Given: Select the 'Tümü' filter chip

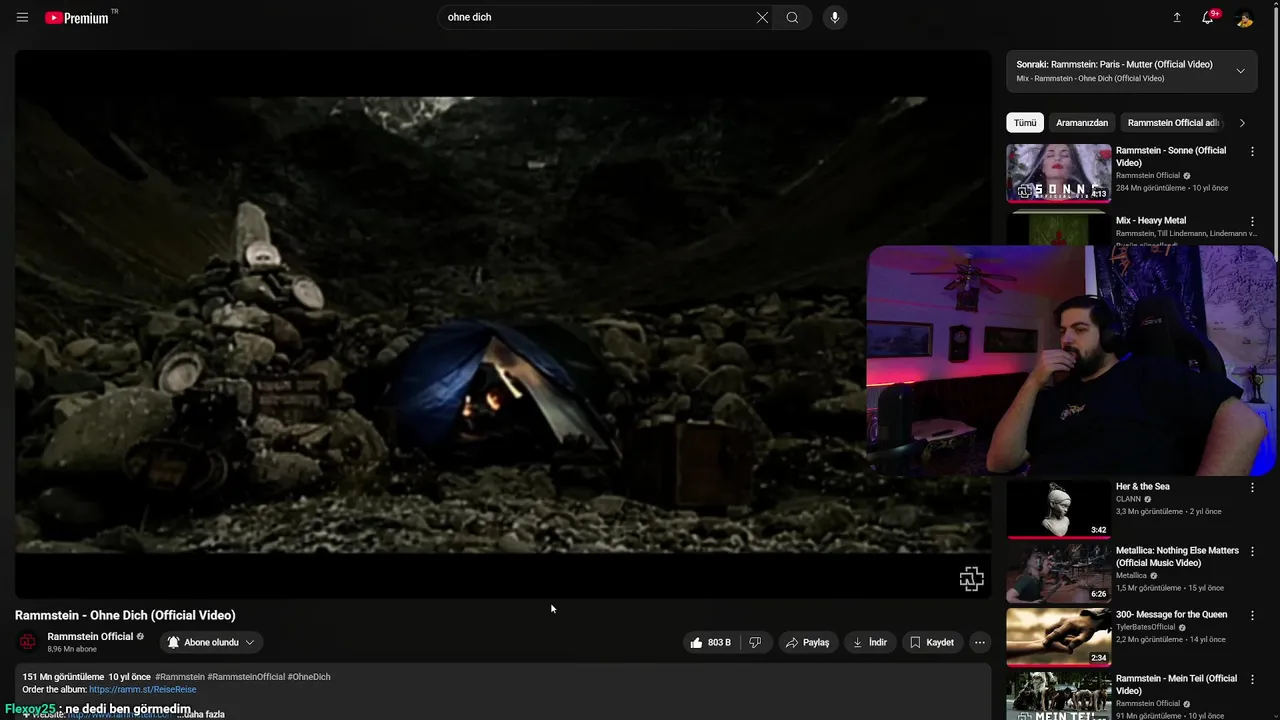Looking at the screenshot, I should 1025,123.
